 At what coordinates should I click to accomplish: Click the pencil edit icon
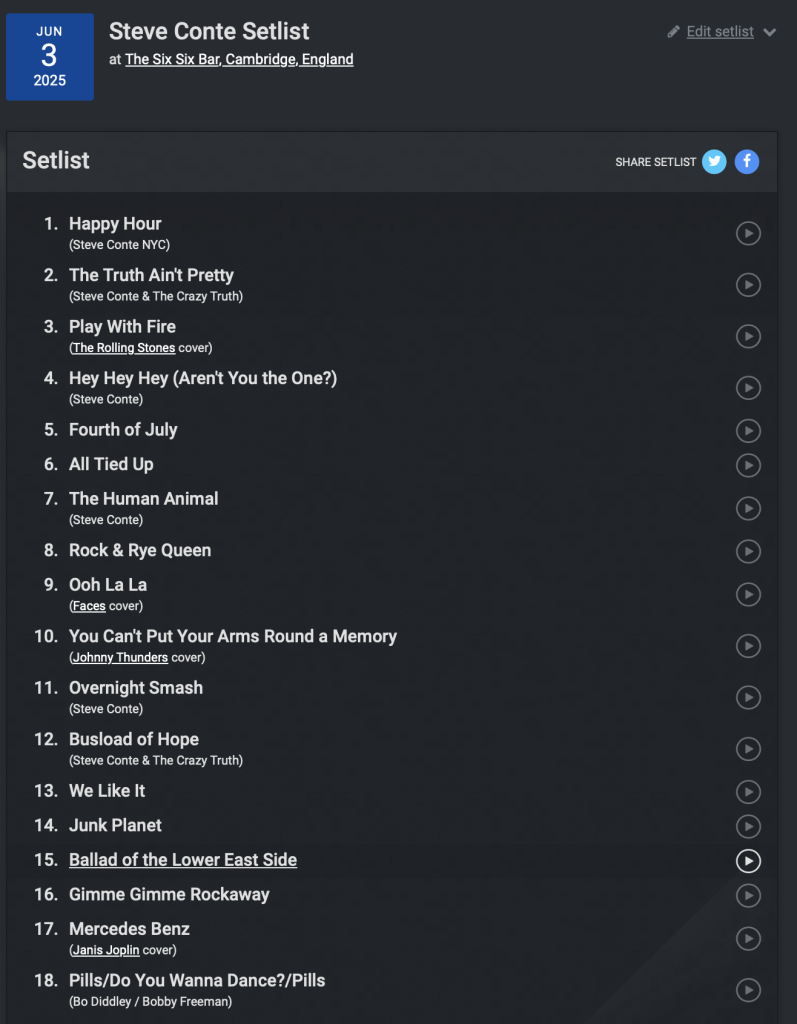pos(674,32)
